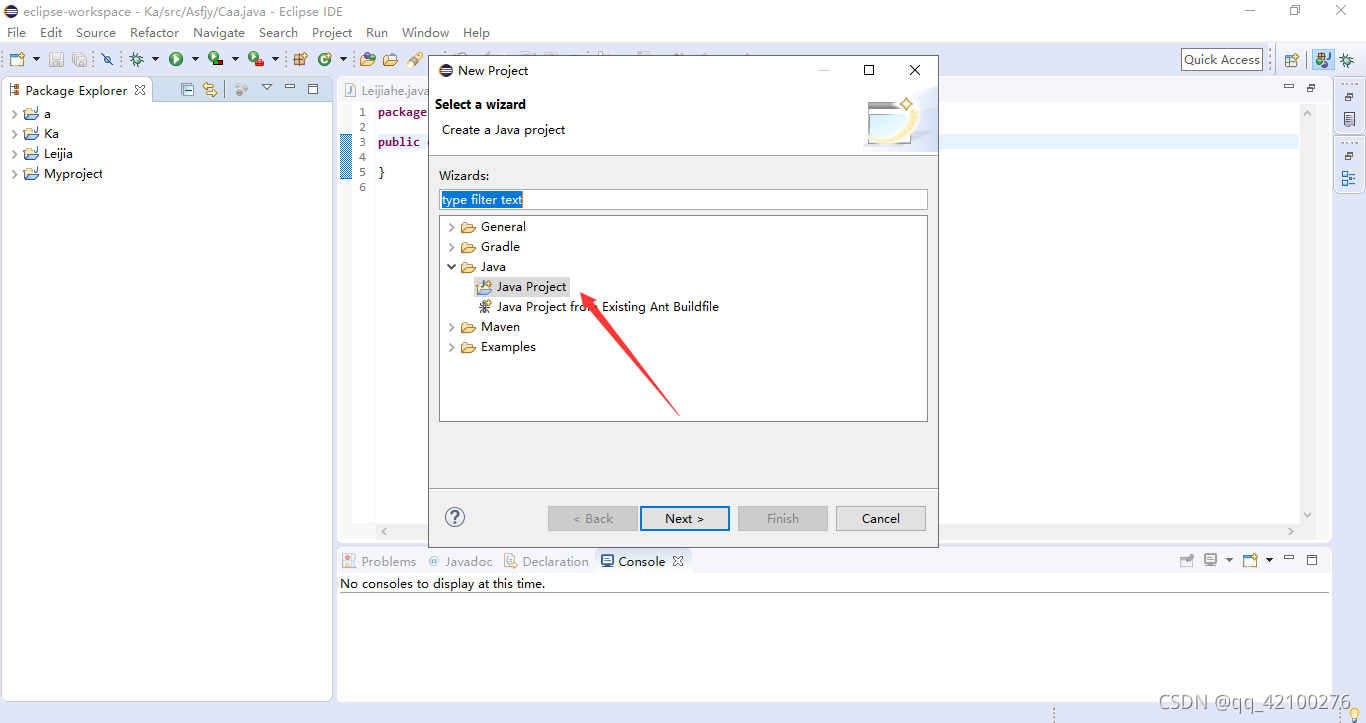
Task: Open the Window menu
Action: [425, 32]
